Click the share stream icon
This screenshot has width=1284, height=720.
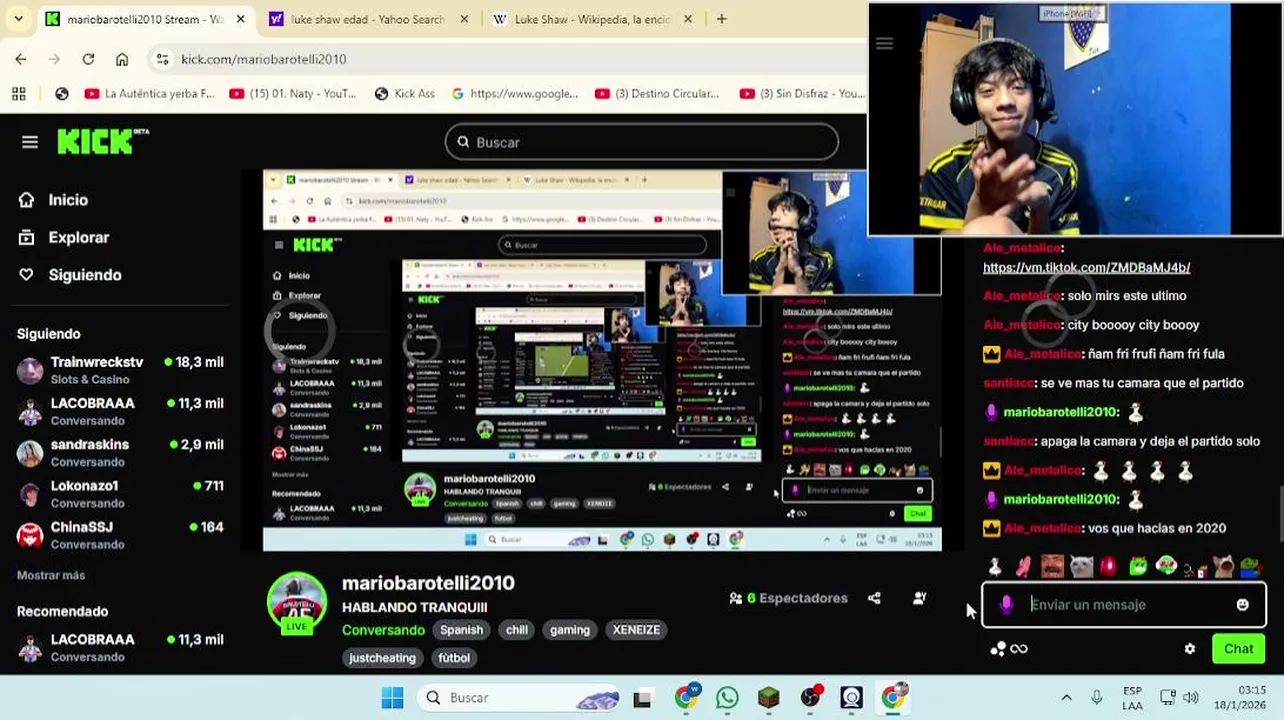pos(875,598)
